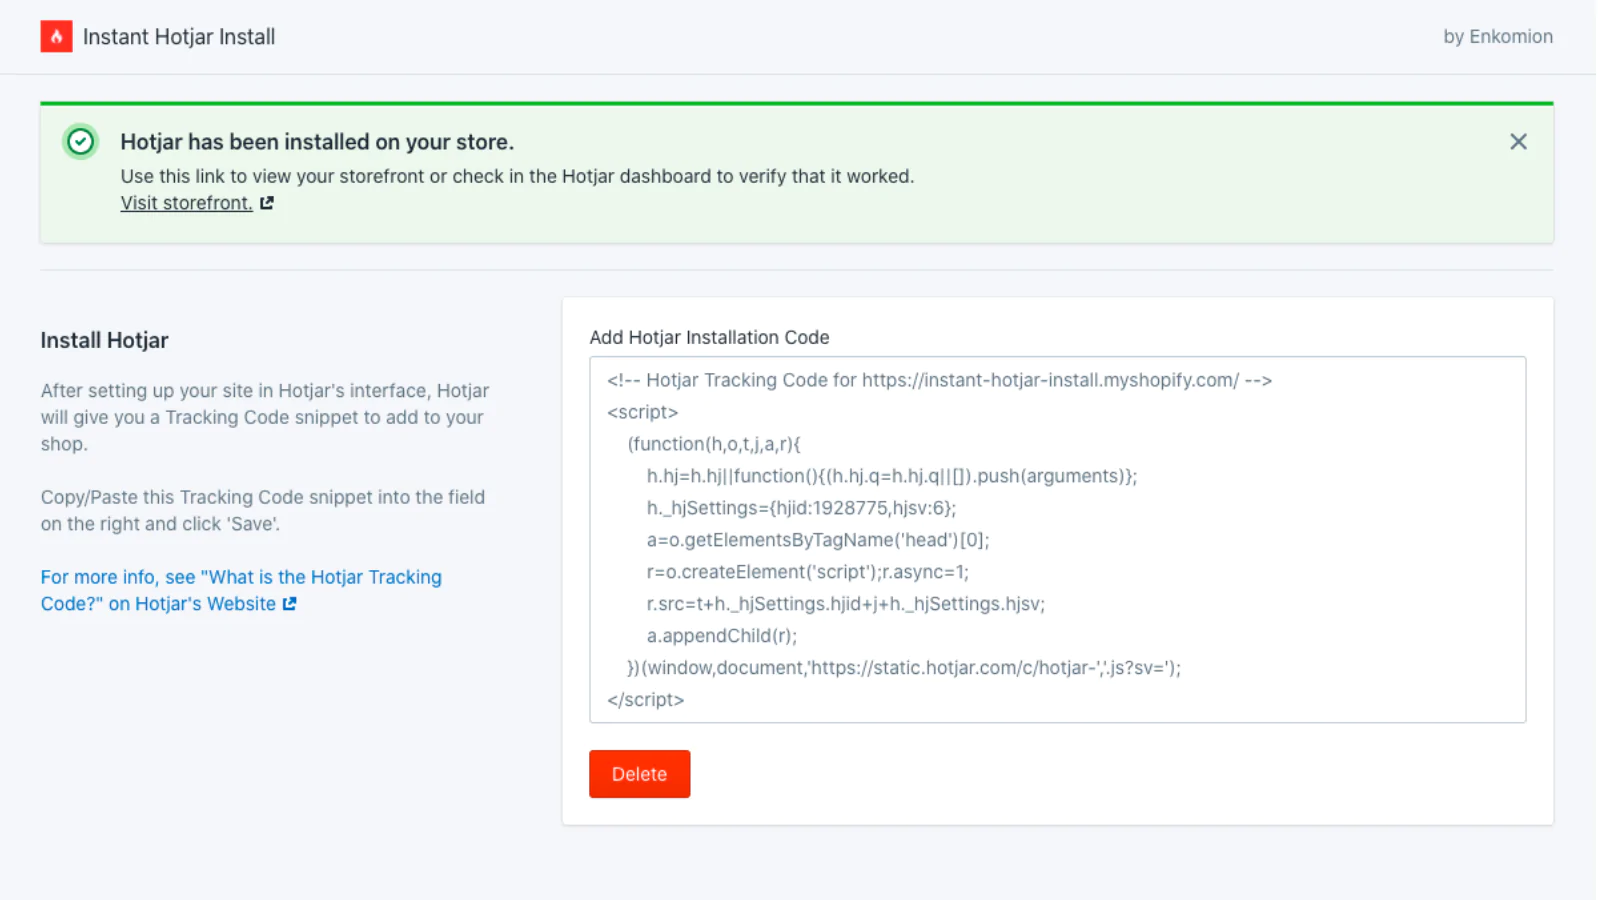1600x900 pixels.
Task: Click the static.hotjar.com URL code line
Action: coord(903,668)
